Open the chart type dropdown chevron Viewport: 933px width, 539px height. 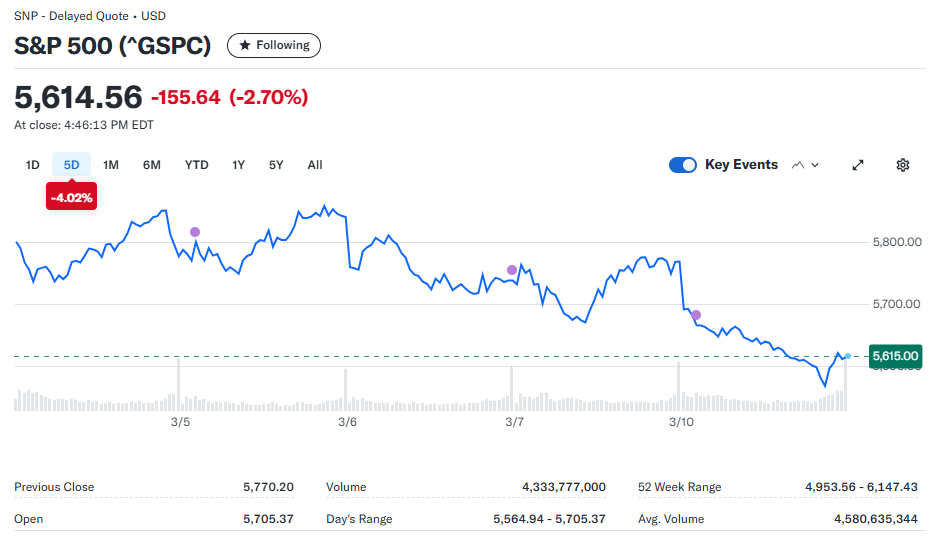pos(815,165)
